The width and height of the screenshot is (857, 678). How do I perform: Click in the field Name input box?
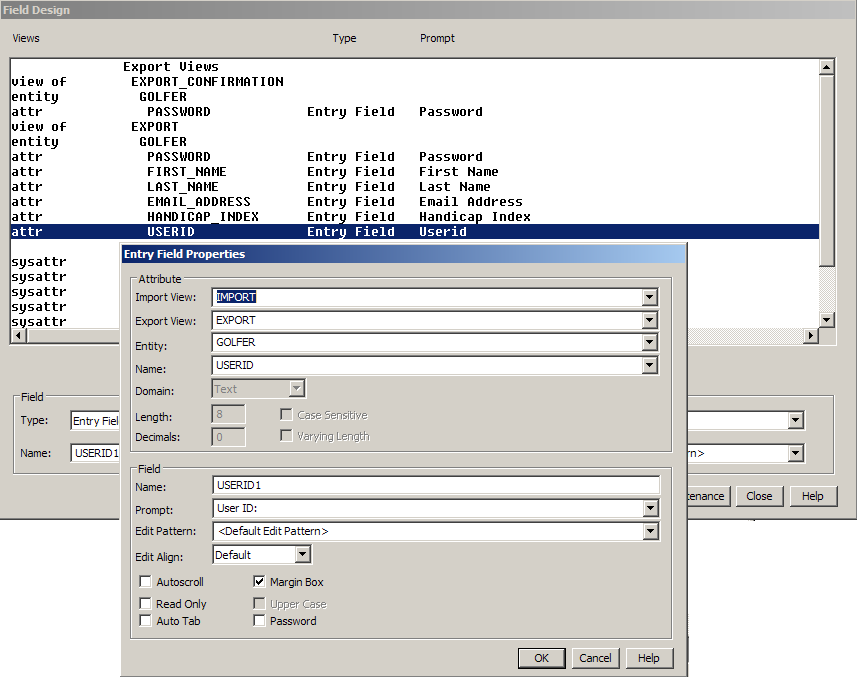point(435,486)
